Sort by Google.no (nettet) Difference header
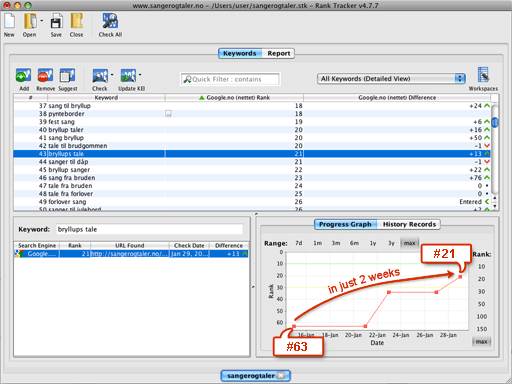The image size is (512, 384). click(x=397, y=98)
